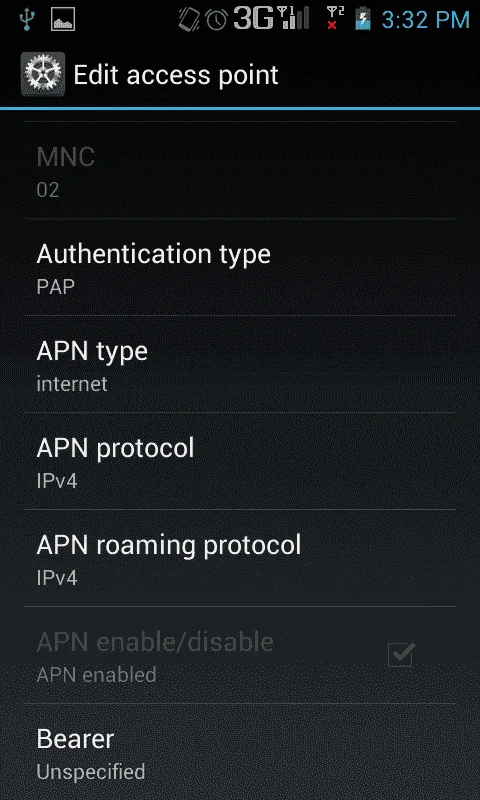Image resolution: width=480 pixels, height=800 pixels.
Task: Open the APN roaming protocol selection
Action: point(240,558)
